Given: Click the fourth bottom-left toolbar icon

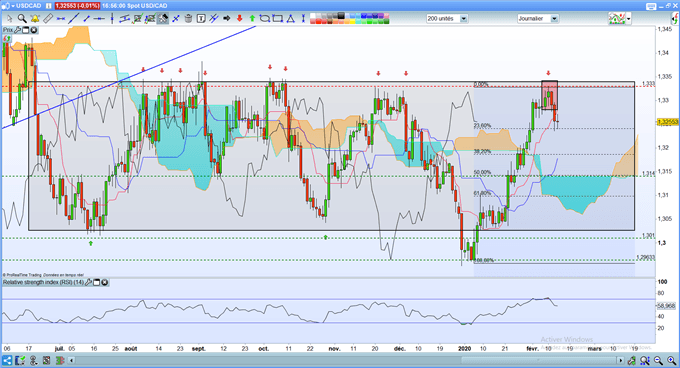Looking at the screenshot, I should click(x=46, y=360).
